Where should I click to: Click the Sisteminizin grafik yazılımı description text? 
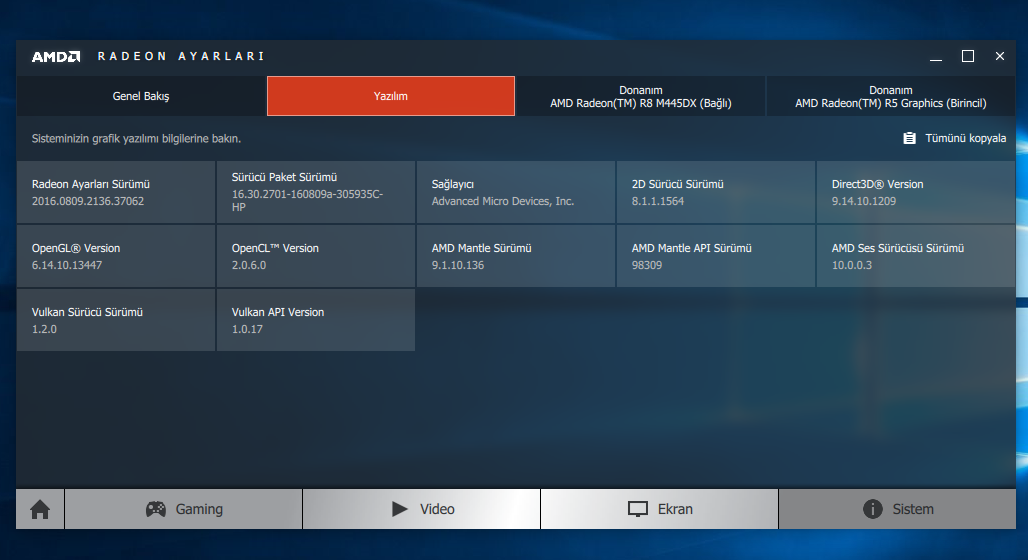tap(136, 138)
